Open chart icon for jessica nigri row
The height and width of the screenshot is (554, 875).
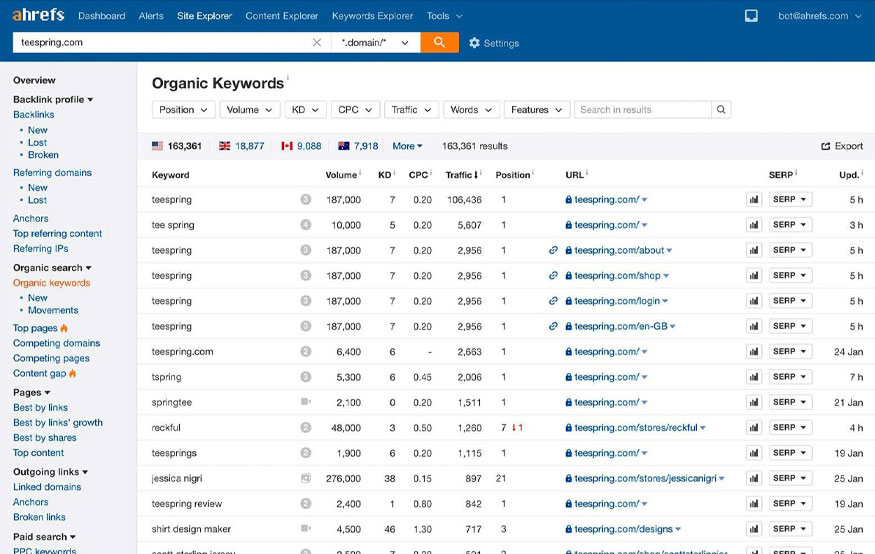tap(754, 478)
